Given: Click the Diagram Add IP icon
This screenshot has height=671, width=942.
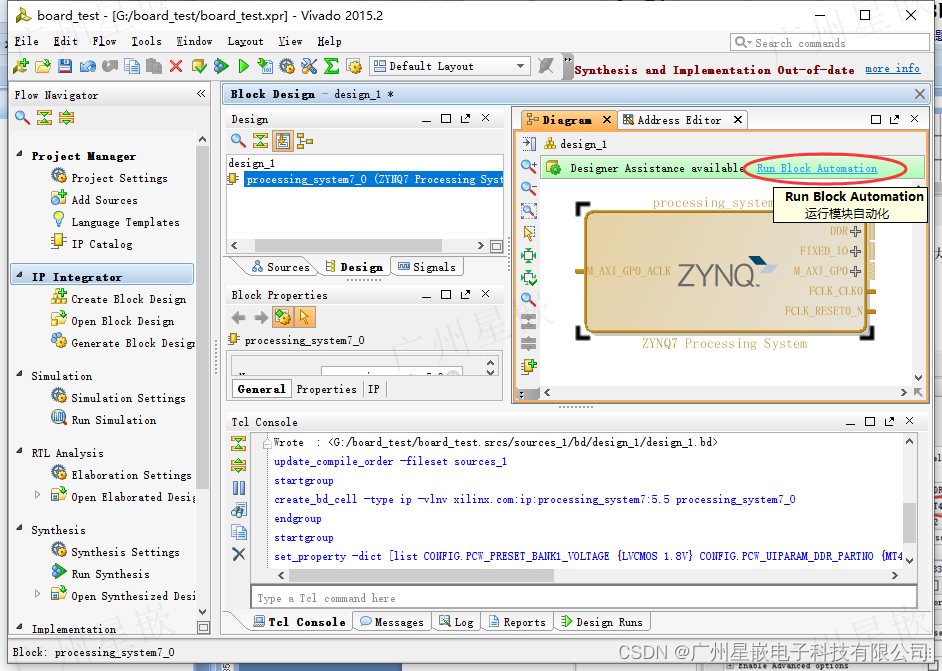Looking at the screenshot, I should [x=529, y=366].
